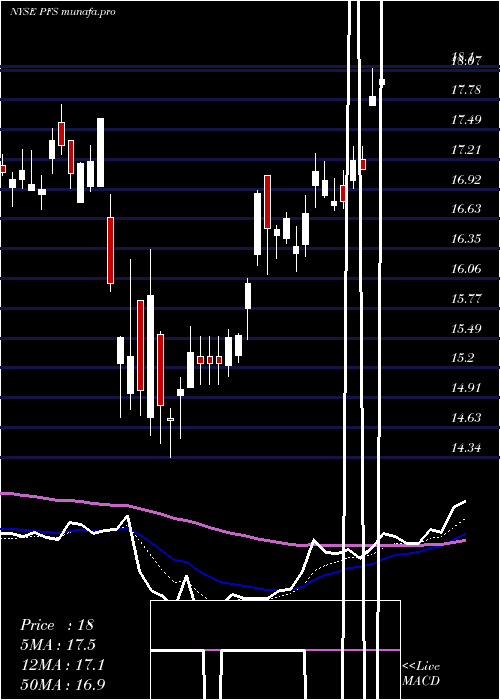Image resolution: width=500 pixels, height=700 pixels.
Task: Click the 17.49 price axis label
Action: [466, 120]
